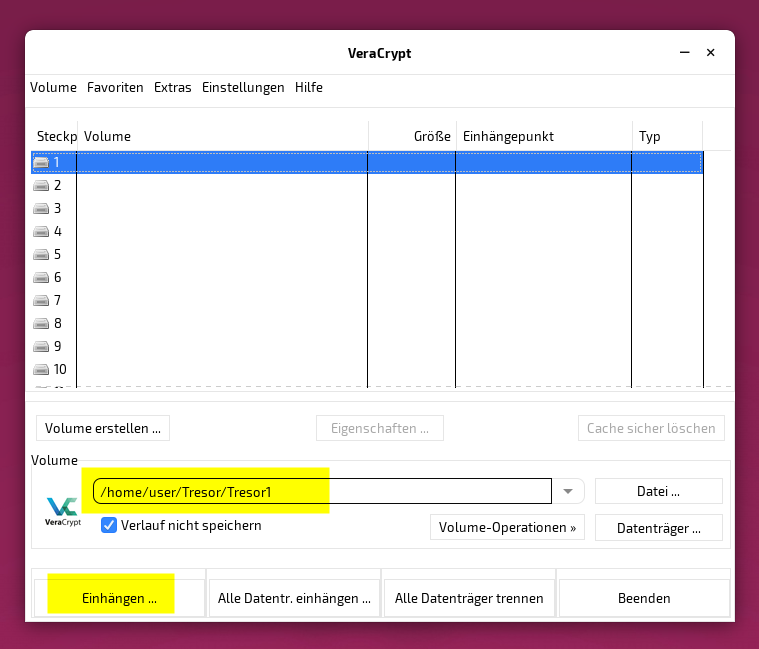This screenshot has height=649, width=759.
Task: Open the Einstellungen menu
Action: point(243,88)
